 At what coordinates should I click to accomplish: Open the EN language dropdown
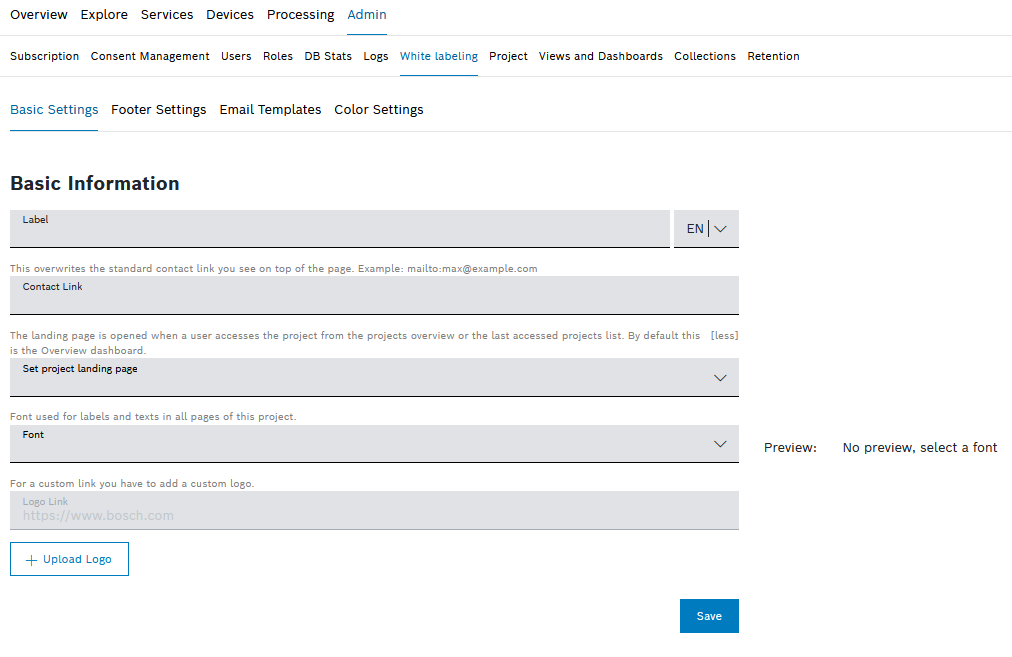click(706, 229)
